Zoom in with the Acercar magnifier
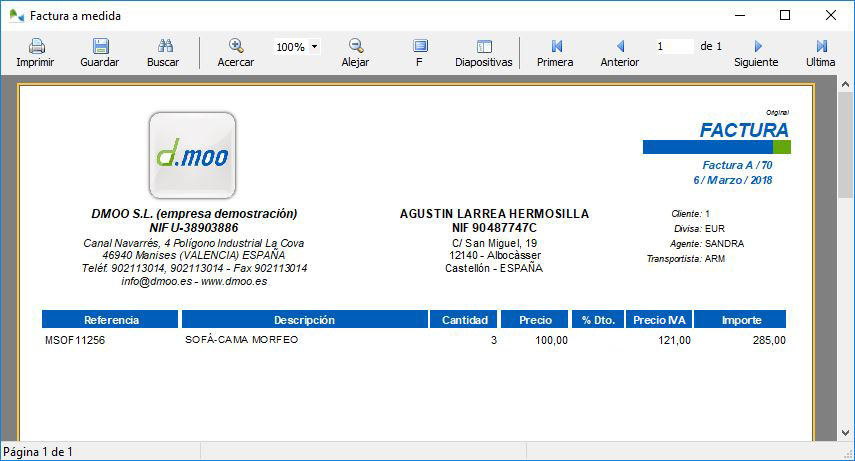 (x=236, y=46)
